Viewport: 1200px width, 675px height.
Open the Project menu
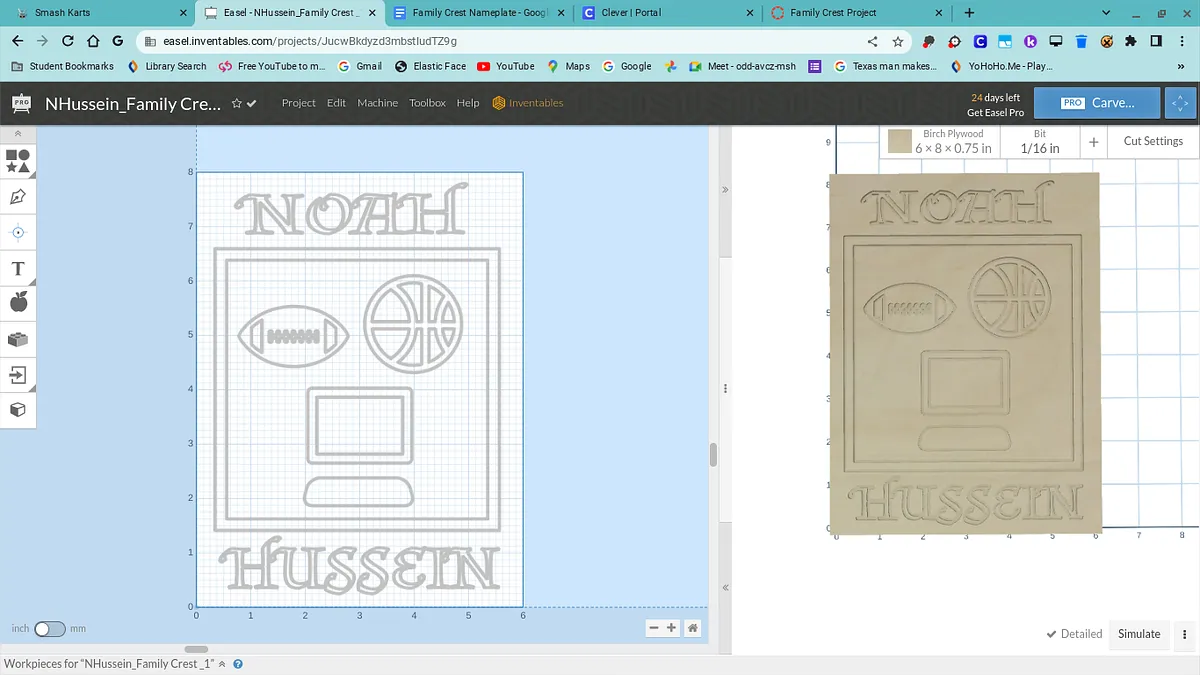(x=298, y=103)
